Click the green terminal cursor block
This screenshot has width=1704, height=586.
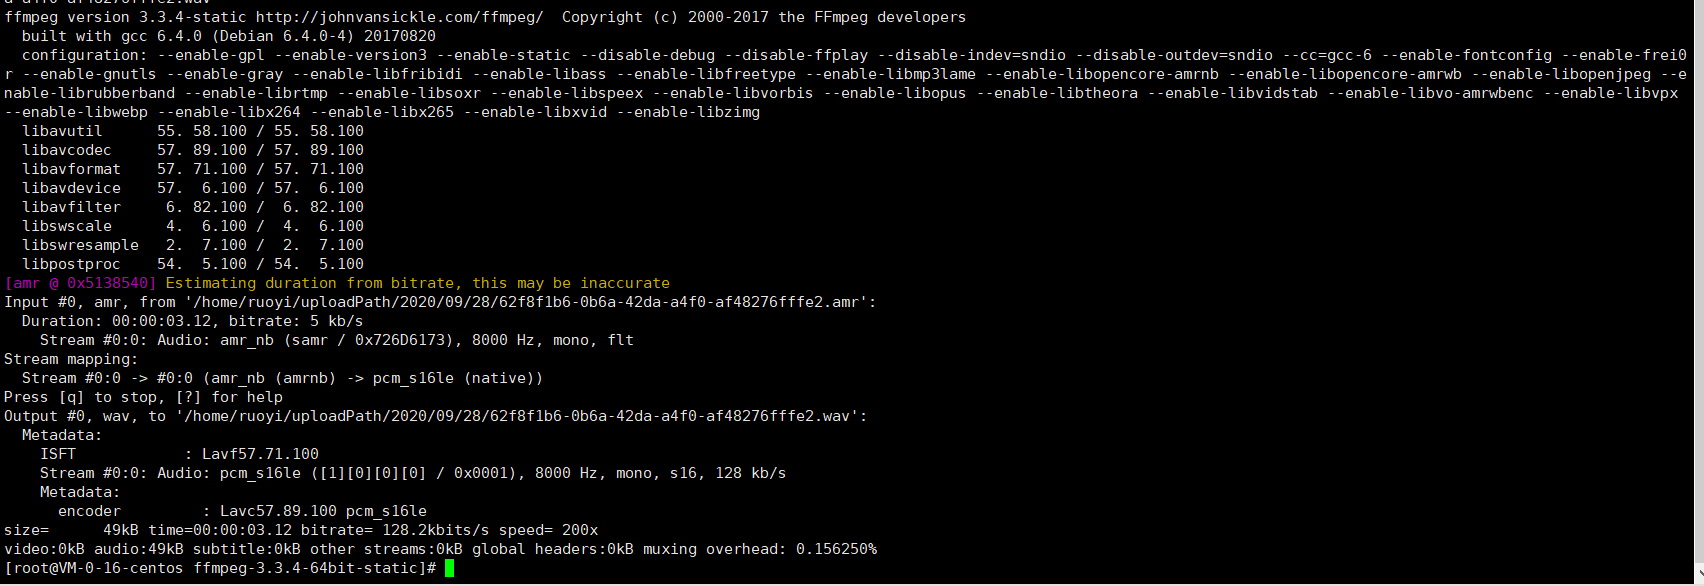pos(450,568)
